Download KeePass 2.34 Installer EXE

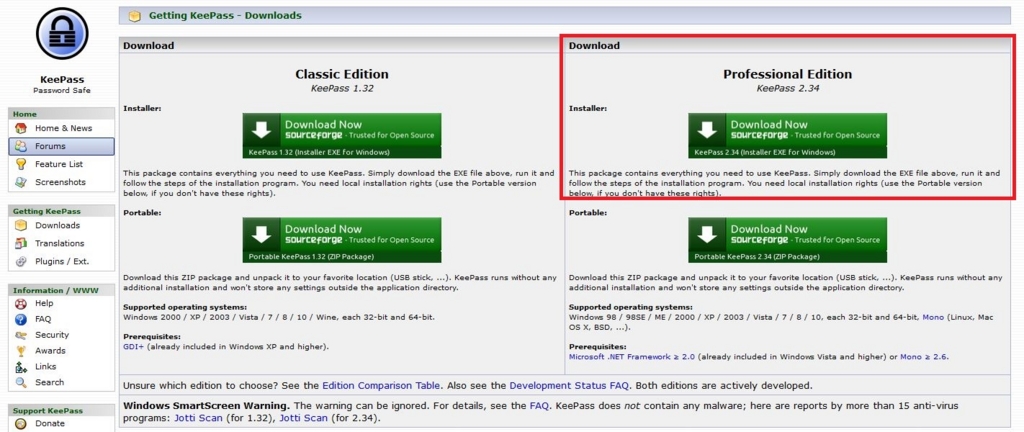[788, 136]
